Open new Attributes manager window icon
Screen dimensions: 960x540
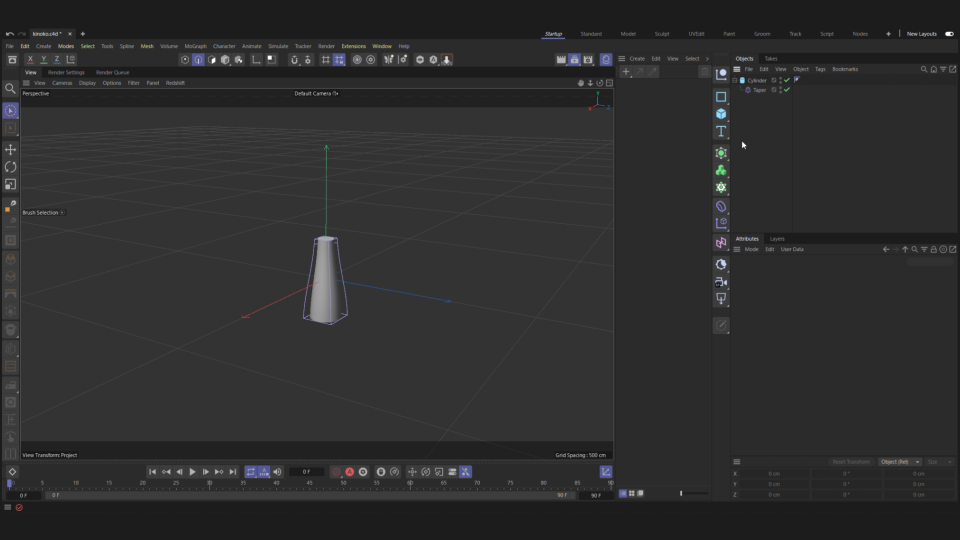point(953,249)
